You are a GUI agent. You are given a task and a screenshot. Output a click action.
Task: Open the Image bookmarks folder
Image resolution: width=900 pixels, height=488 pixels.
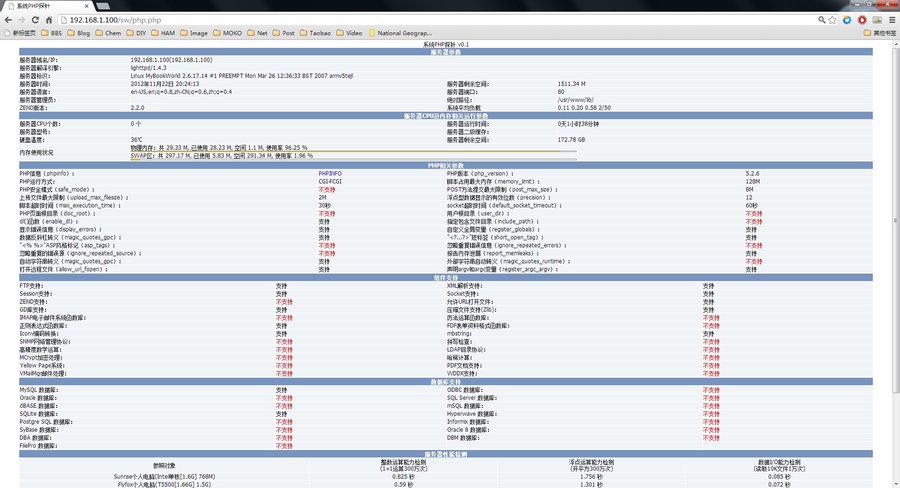tap(194, 33)
